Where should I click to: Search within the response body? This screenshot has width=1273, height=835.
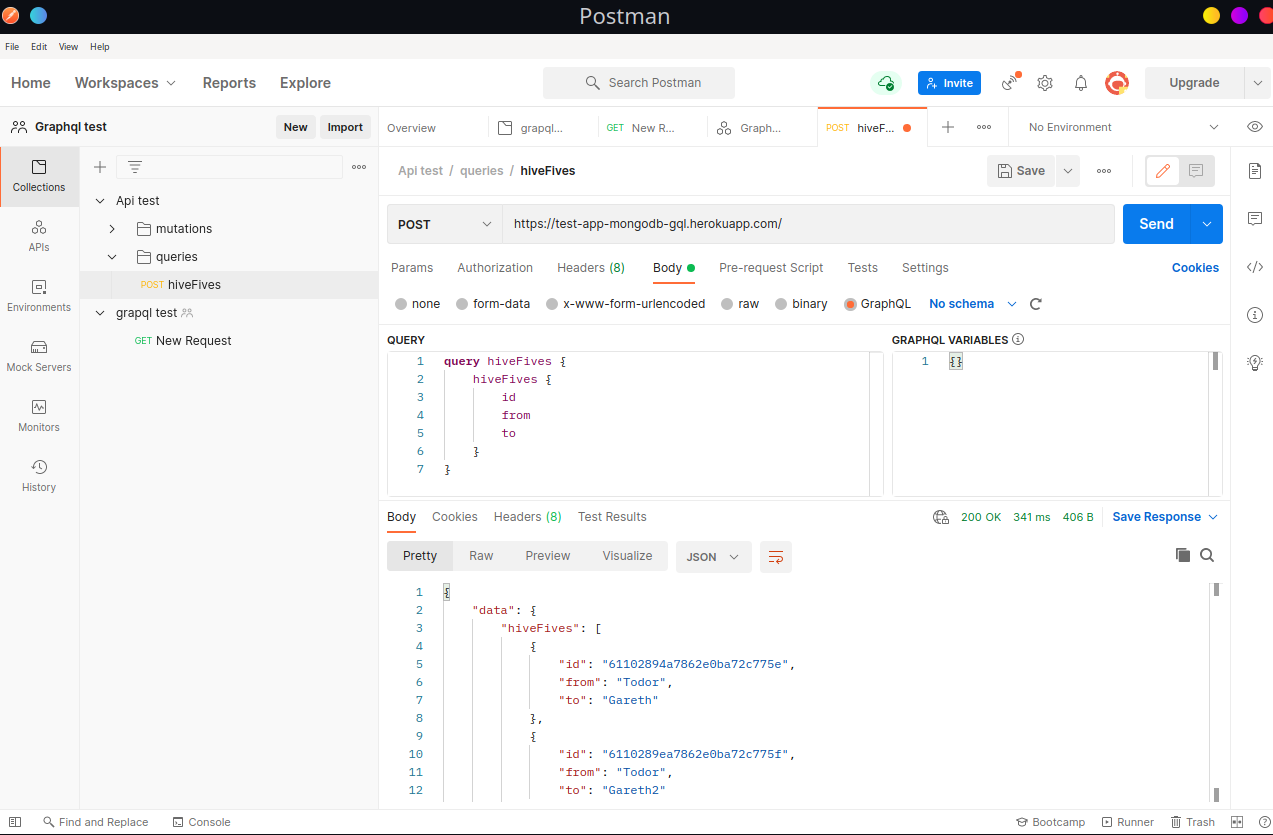pyautogui.click(x=1207, y=555)
